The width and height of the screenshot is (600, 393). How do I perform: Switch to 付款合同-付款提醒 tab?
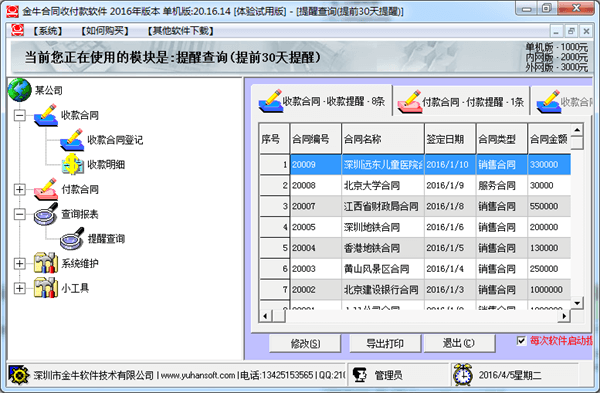[461, 102]
